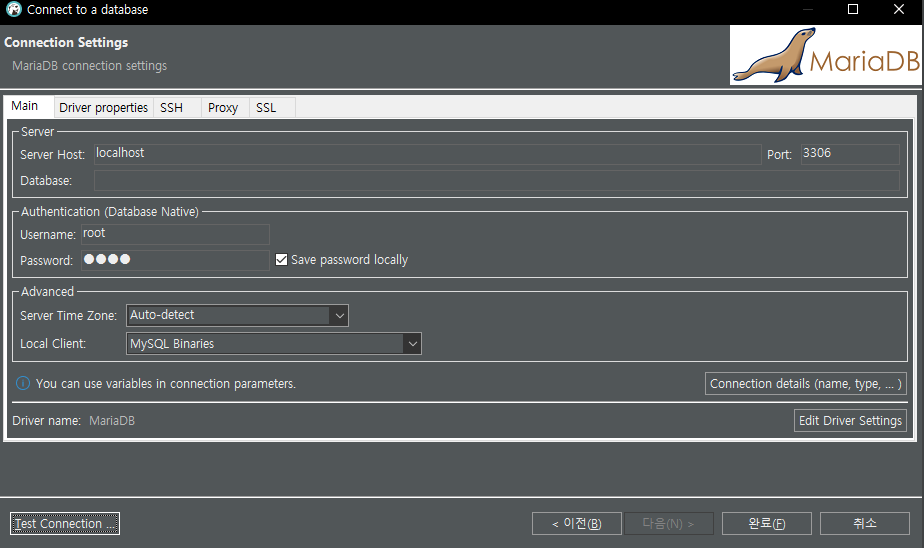Click the Password field
Image resolution: width=924 pixels, height=548 pixels.
(175, 260)
